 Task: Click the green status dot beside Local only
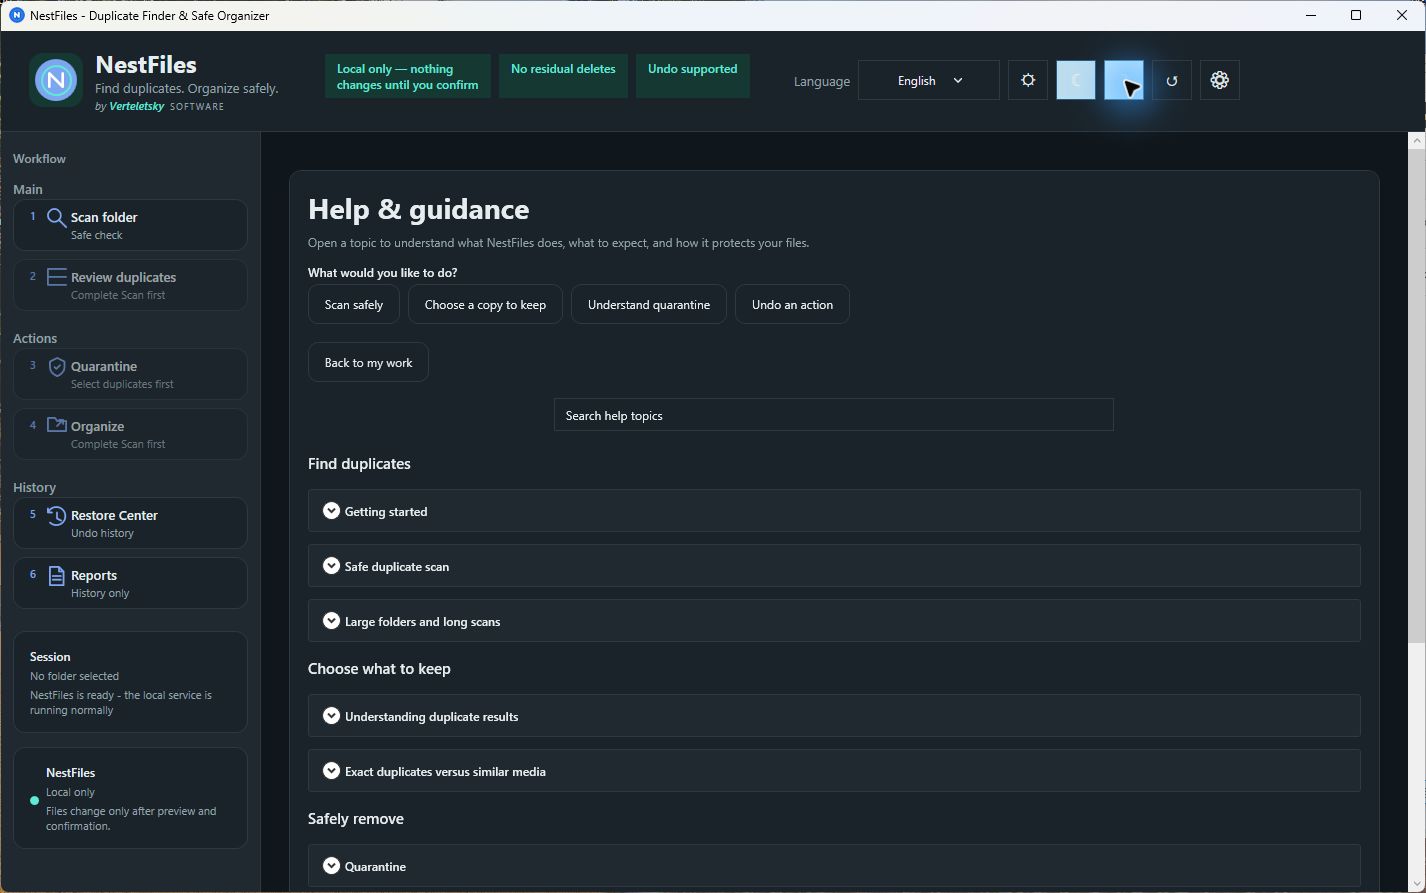pyautogui.click(x=35, y=800)
